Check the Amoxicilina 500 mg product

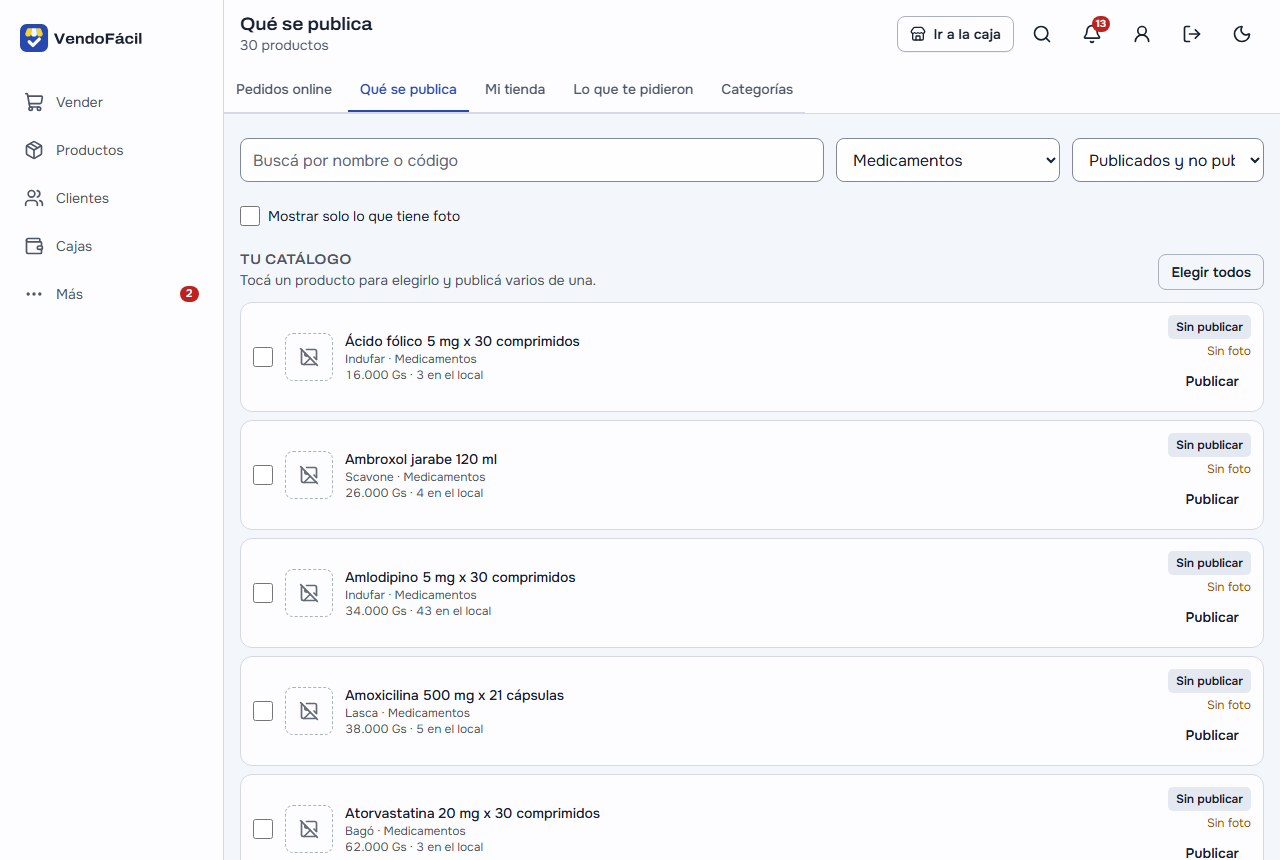coord(263,711)
